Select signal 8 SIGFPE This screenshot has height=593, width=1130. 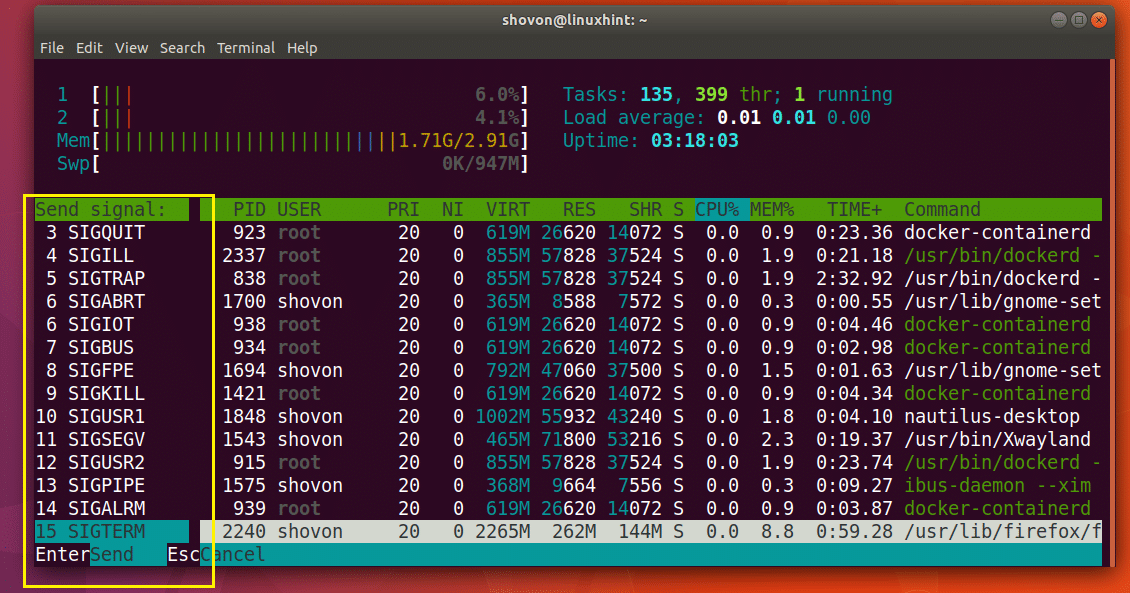112,370
